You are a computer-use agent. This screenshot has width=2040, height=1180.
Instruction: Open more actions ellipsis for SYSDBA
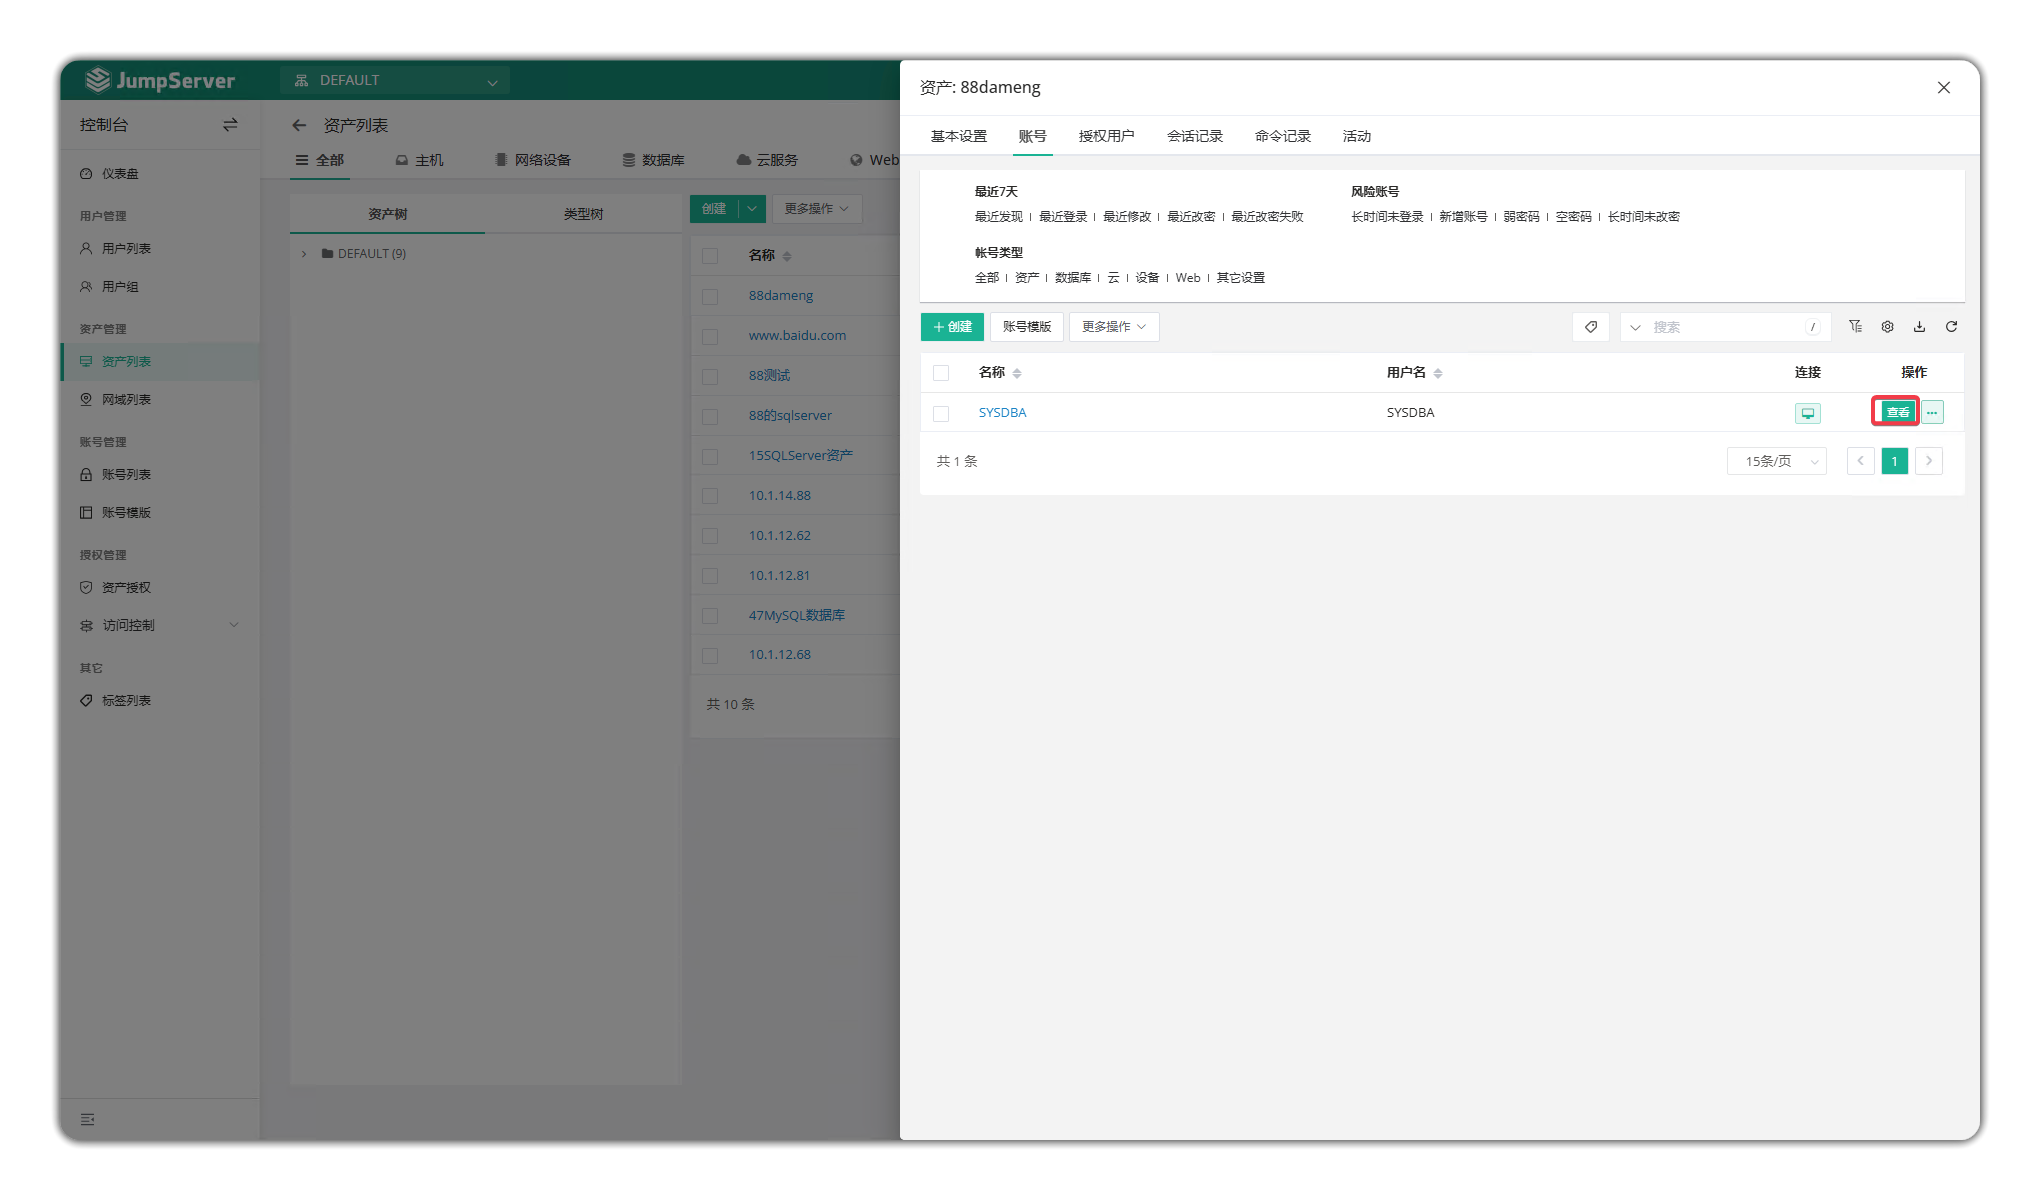pyautogui.click(x=1932, y=412)
